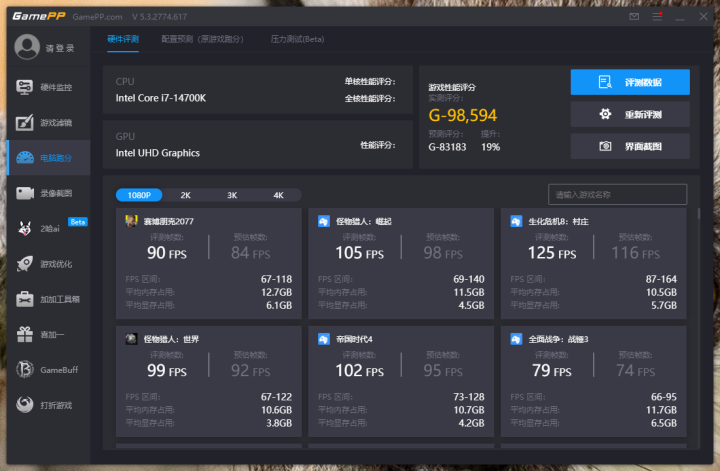Select the 2K resolution option
The image size is (720, 471).
click(x=186, y=195)
